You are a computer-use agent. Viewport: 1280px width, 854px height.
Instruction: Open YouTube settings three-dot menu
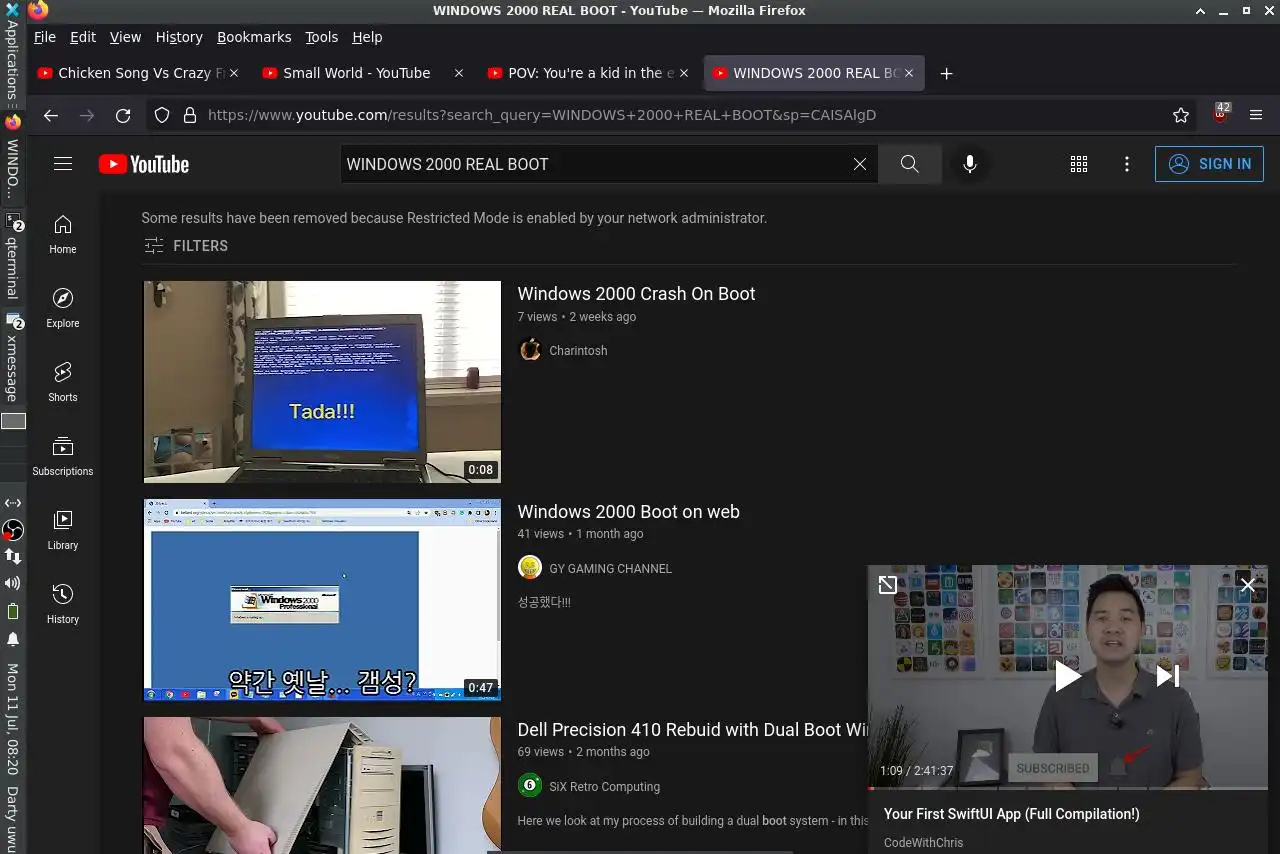[x=1127, y=164]
